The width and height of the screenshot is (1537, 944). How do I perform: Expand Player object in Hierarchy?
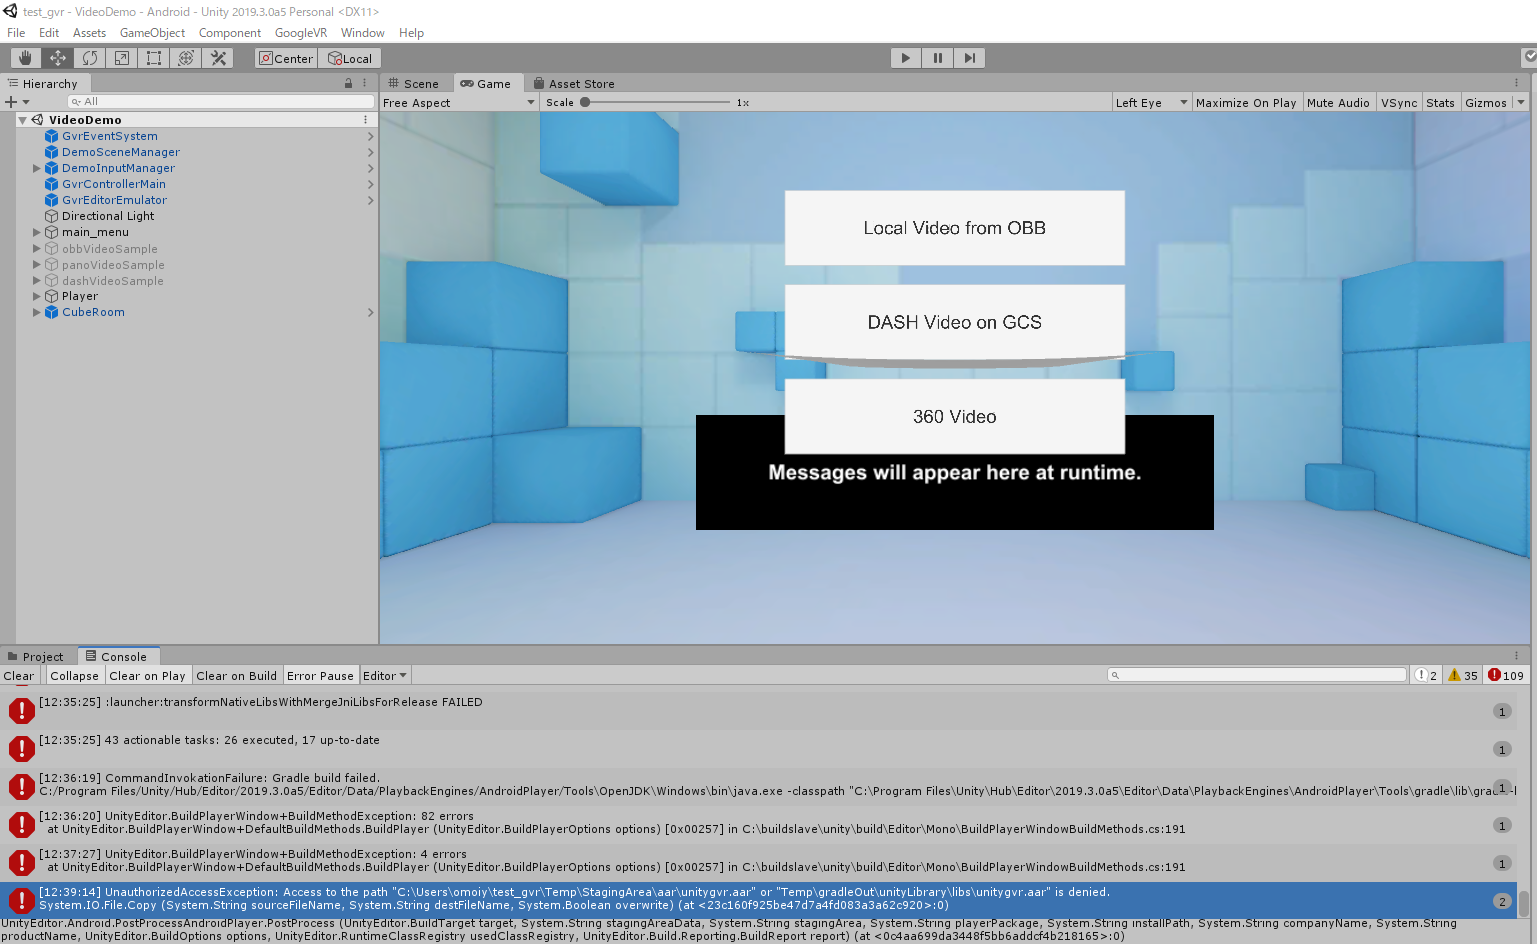click(37, 296)
